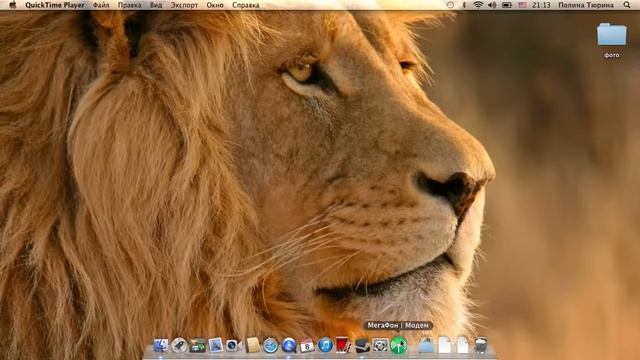This screenshot has height=360, width=640.
Task: Open the Экспорт menu
Action: [x=184, y=5]
